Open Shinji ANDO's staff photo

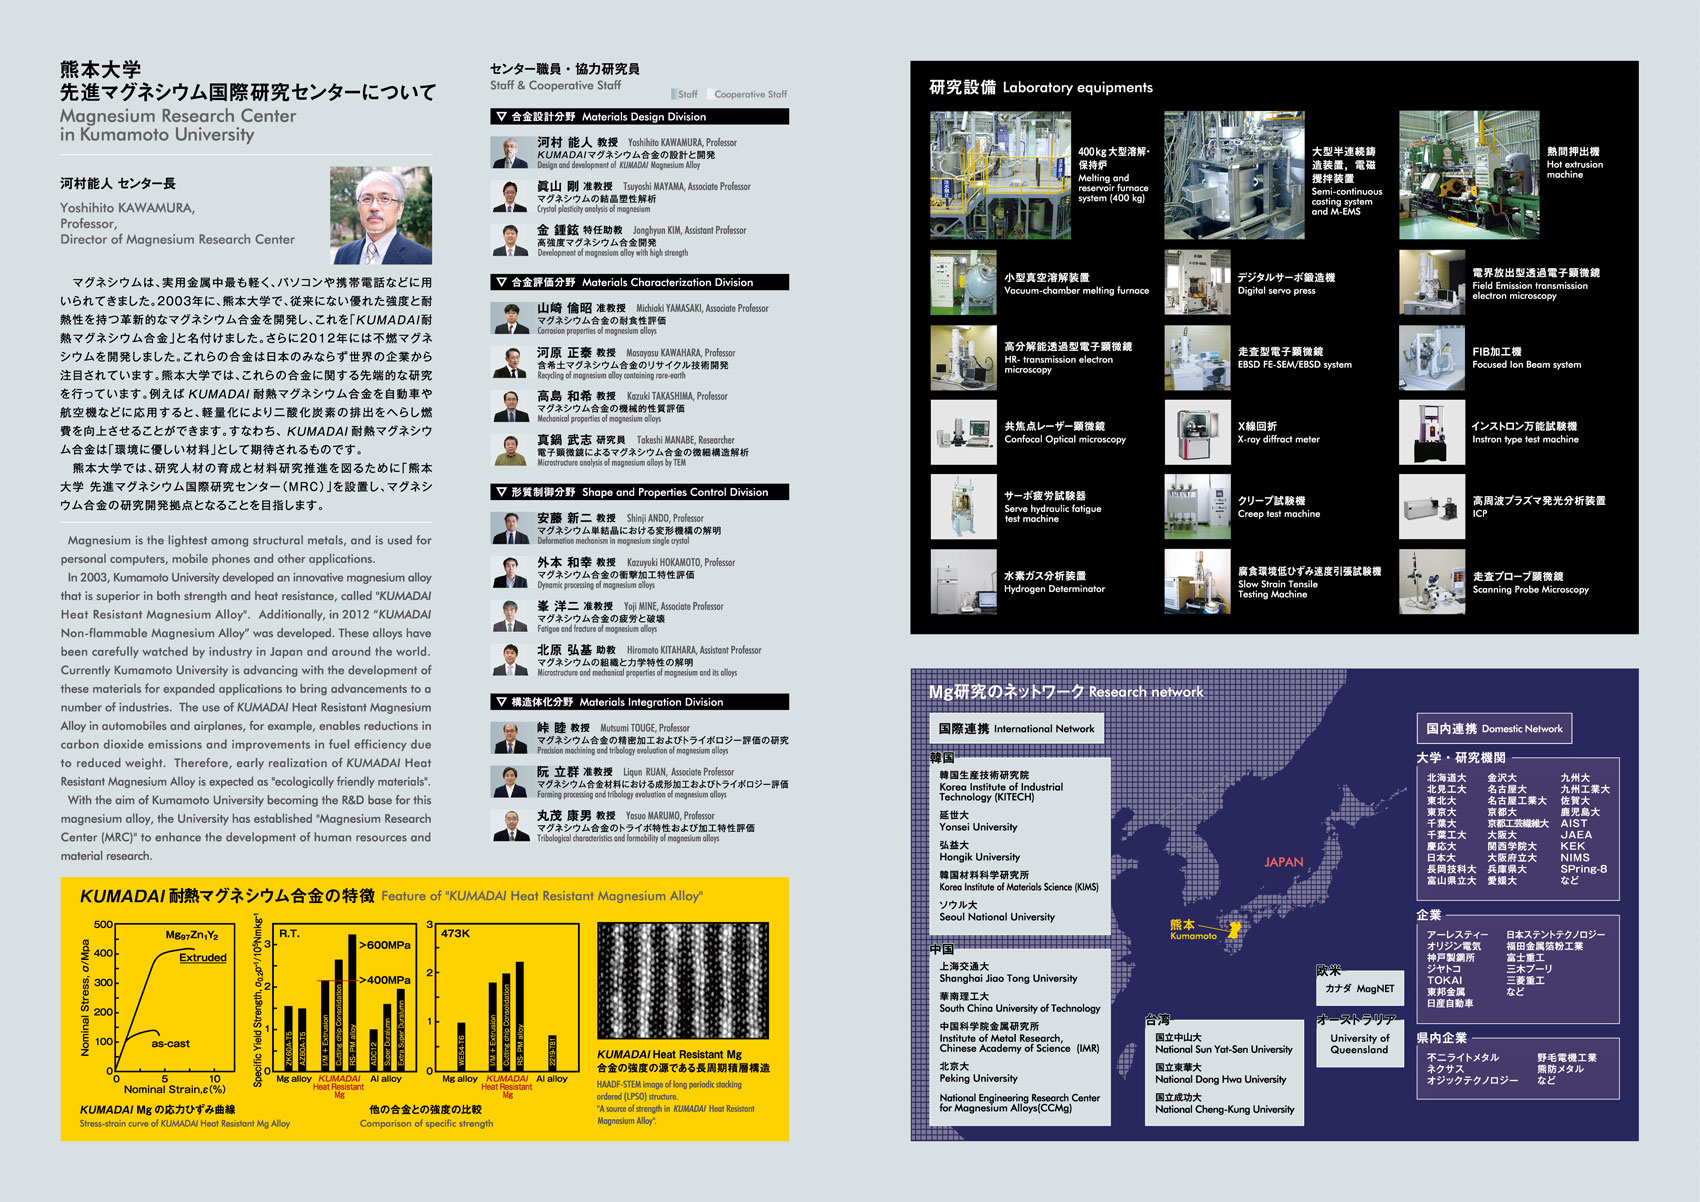click(x=510, y=529)
